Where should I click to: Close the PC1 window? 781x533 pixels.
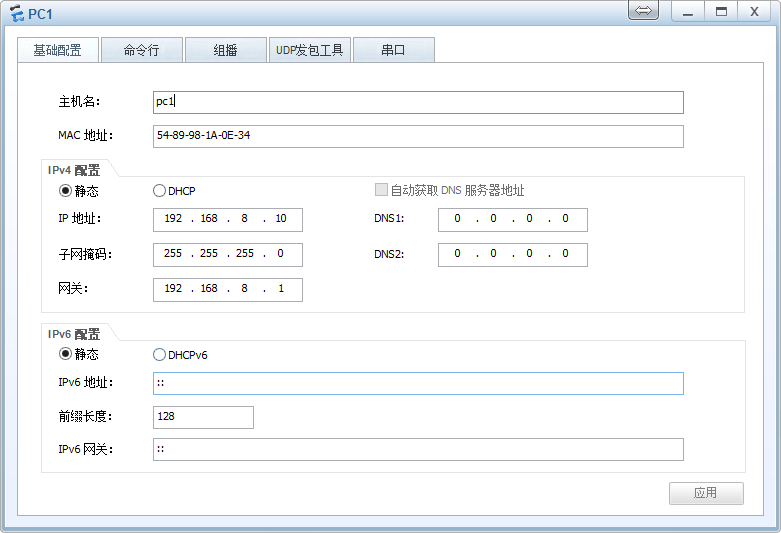click(x=755, y=12)
